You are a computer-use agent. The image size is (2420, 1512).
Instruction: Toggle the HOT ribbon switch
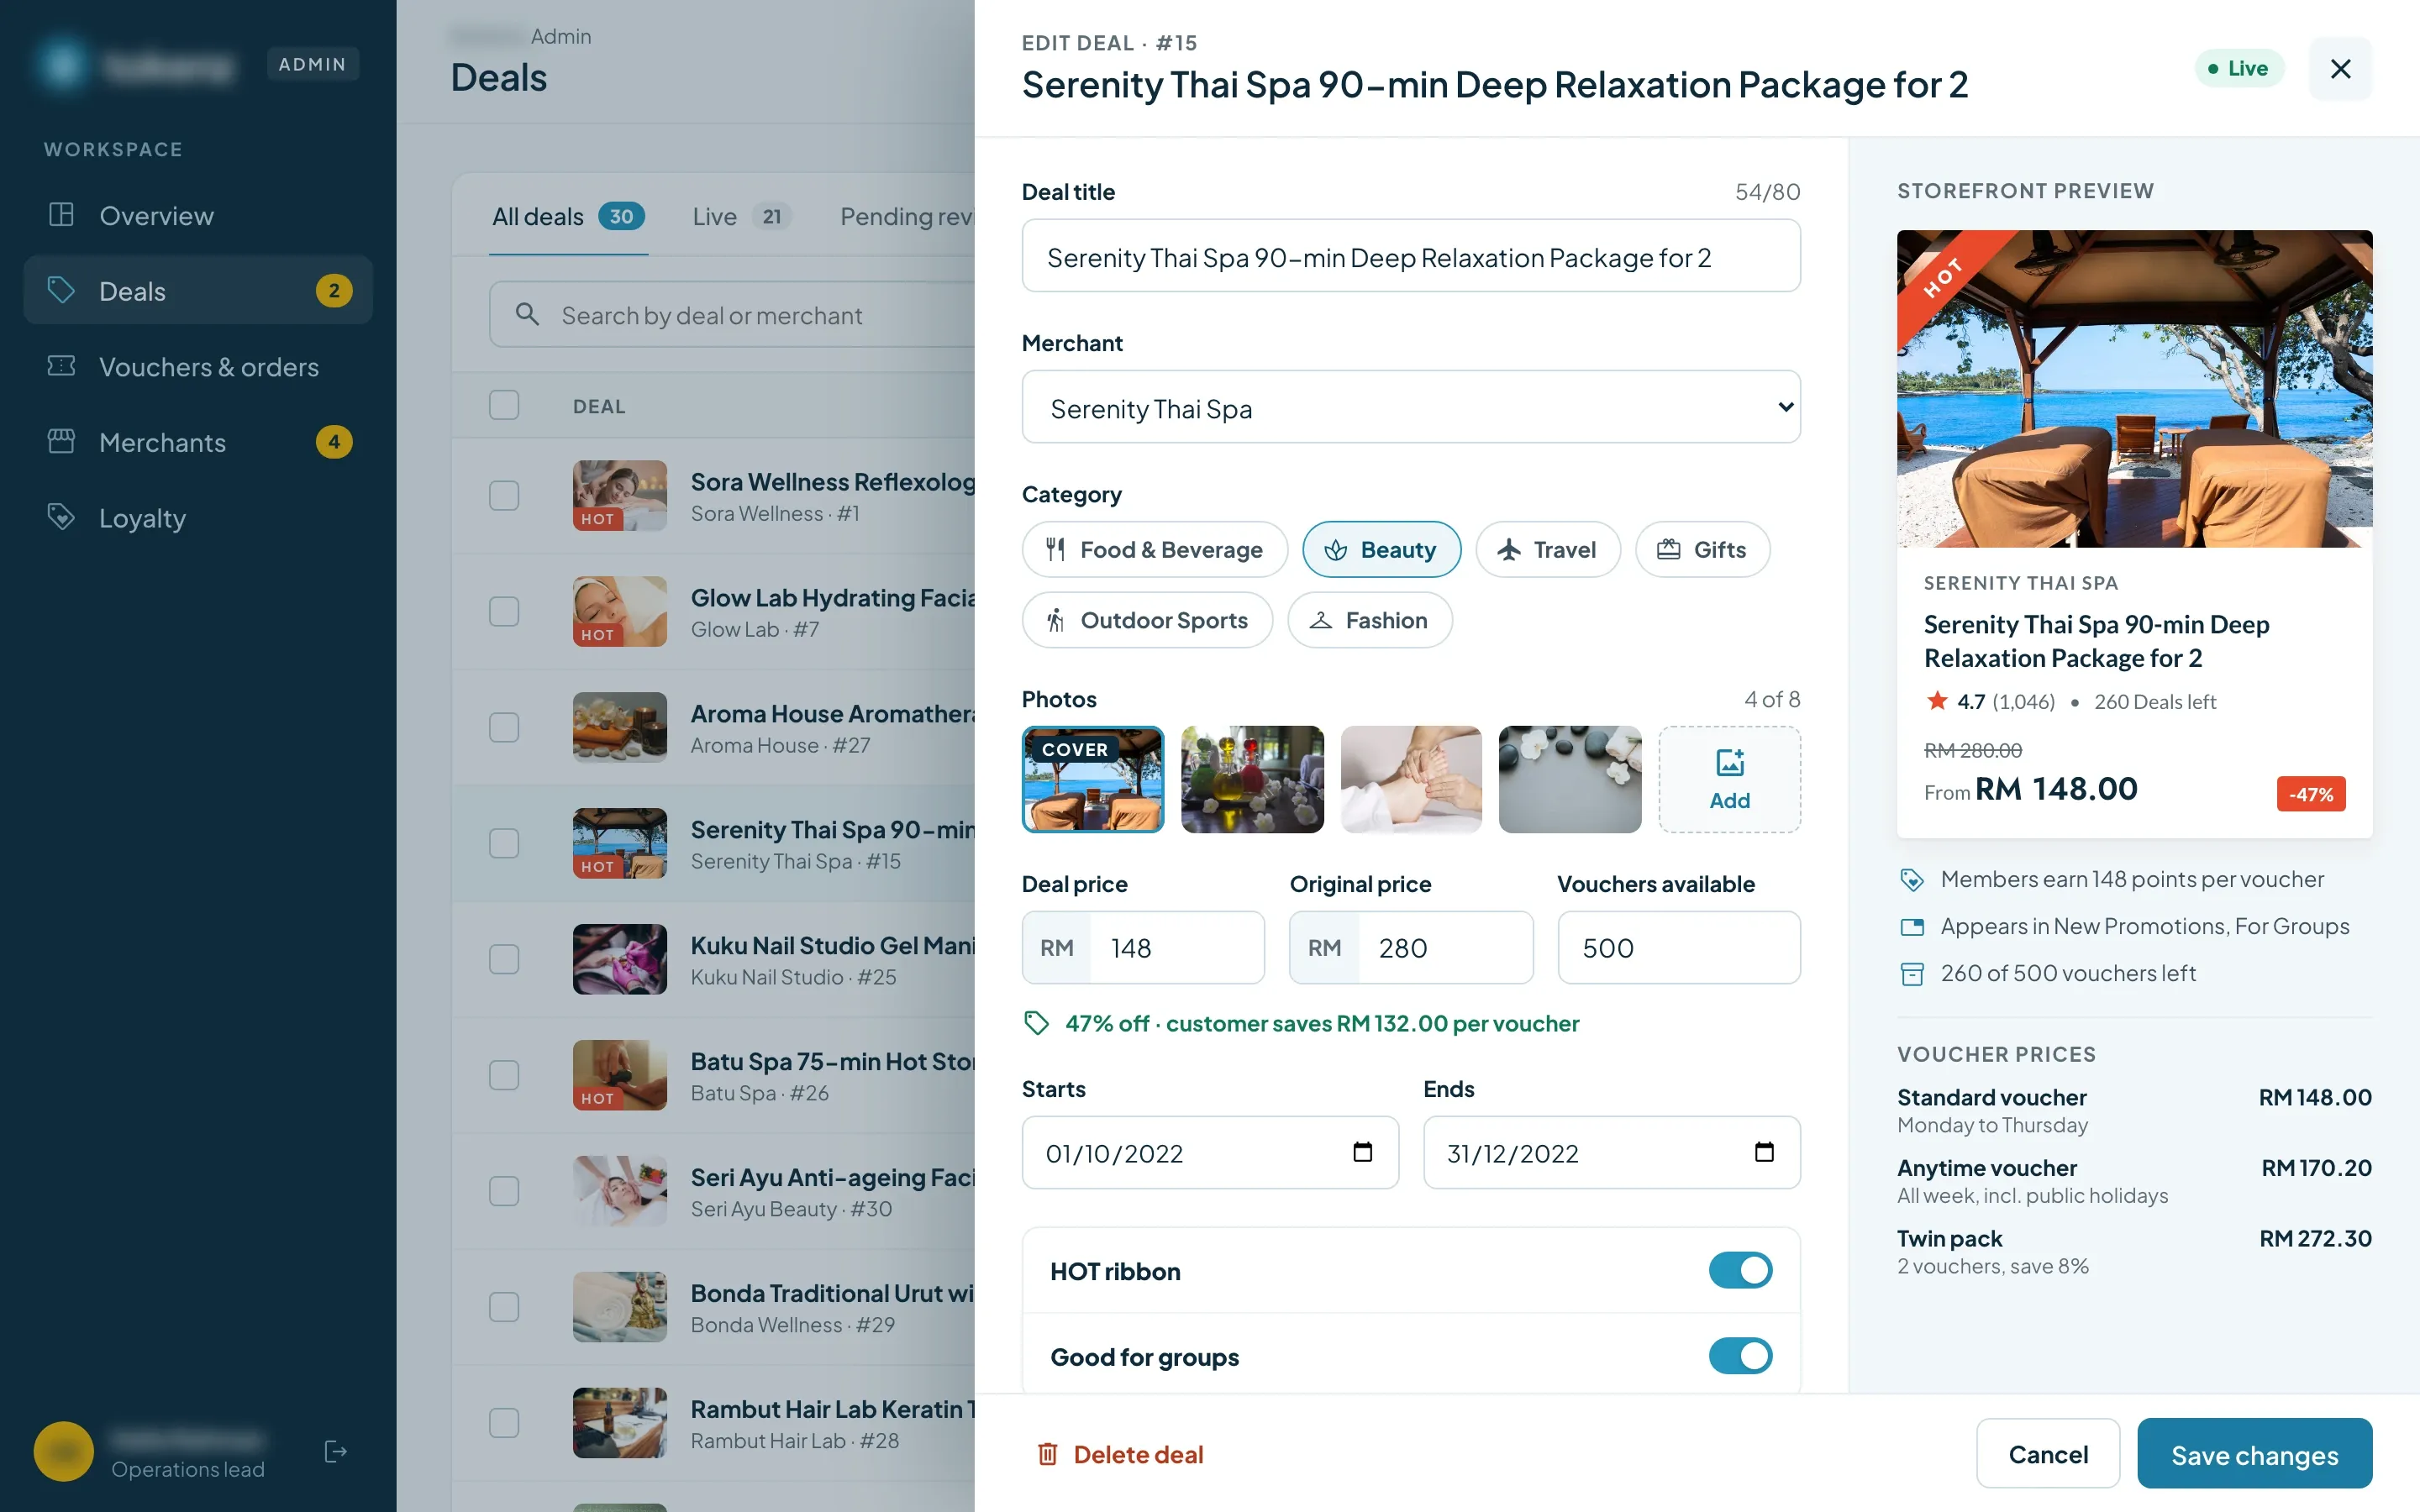pos(1740,1270)
